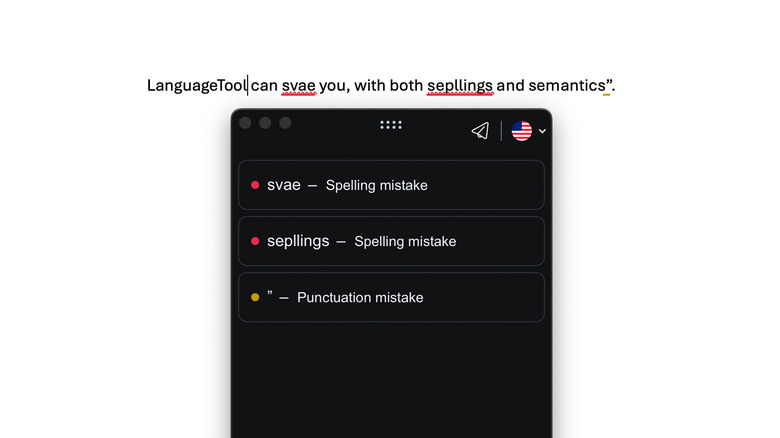Click the paper plane send icon

[480, 131]
